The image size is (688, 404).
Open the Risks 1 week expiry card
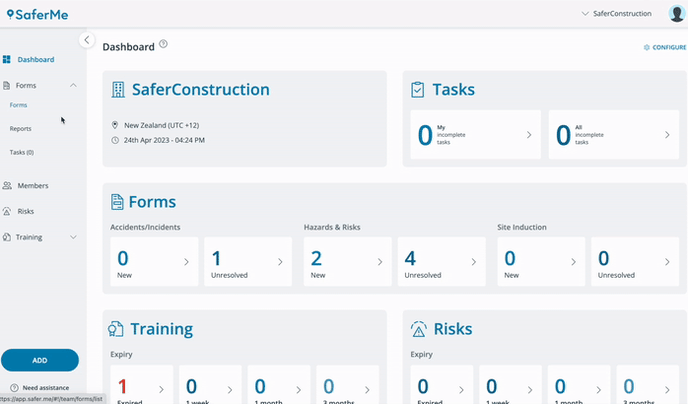[511, 385]
